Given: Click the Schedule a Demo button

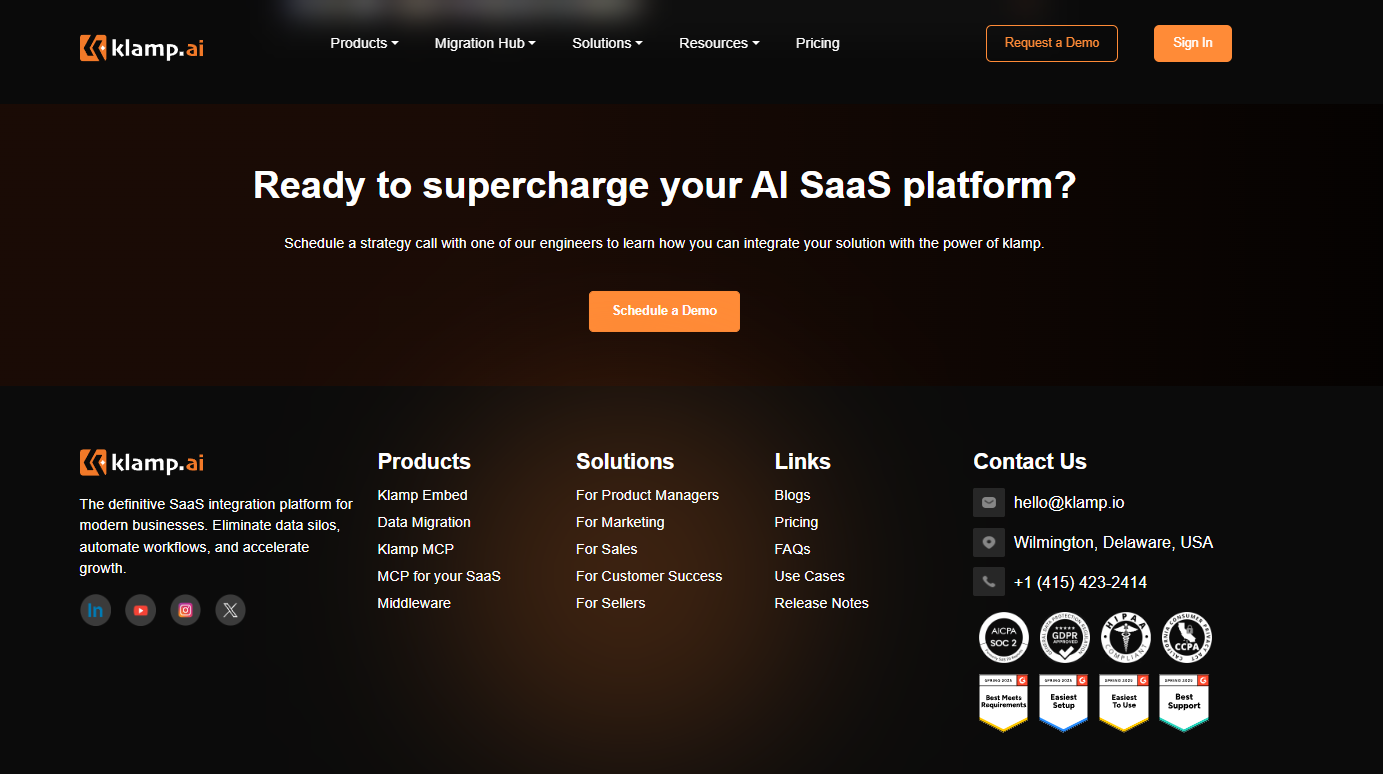Looking at the screenshot, I should [x=664, y=311].
